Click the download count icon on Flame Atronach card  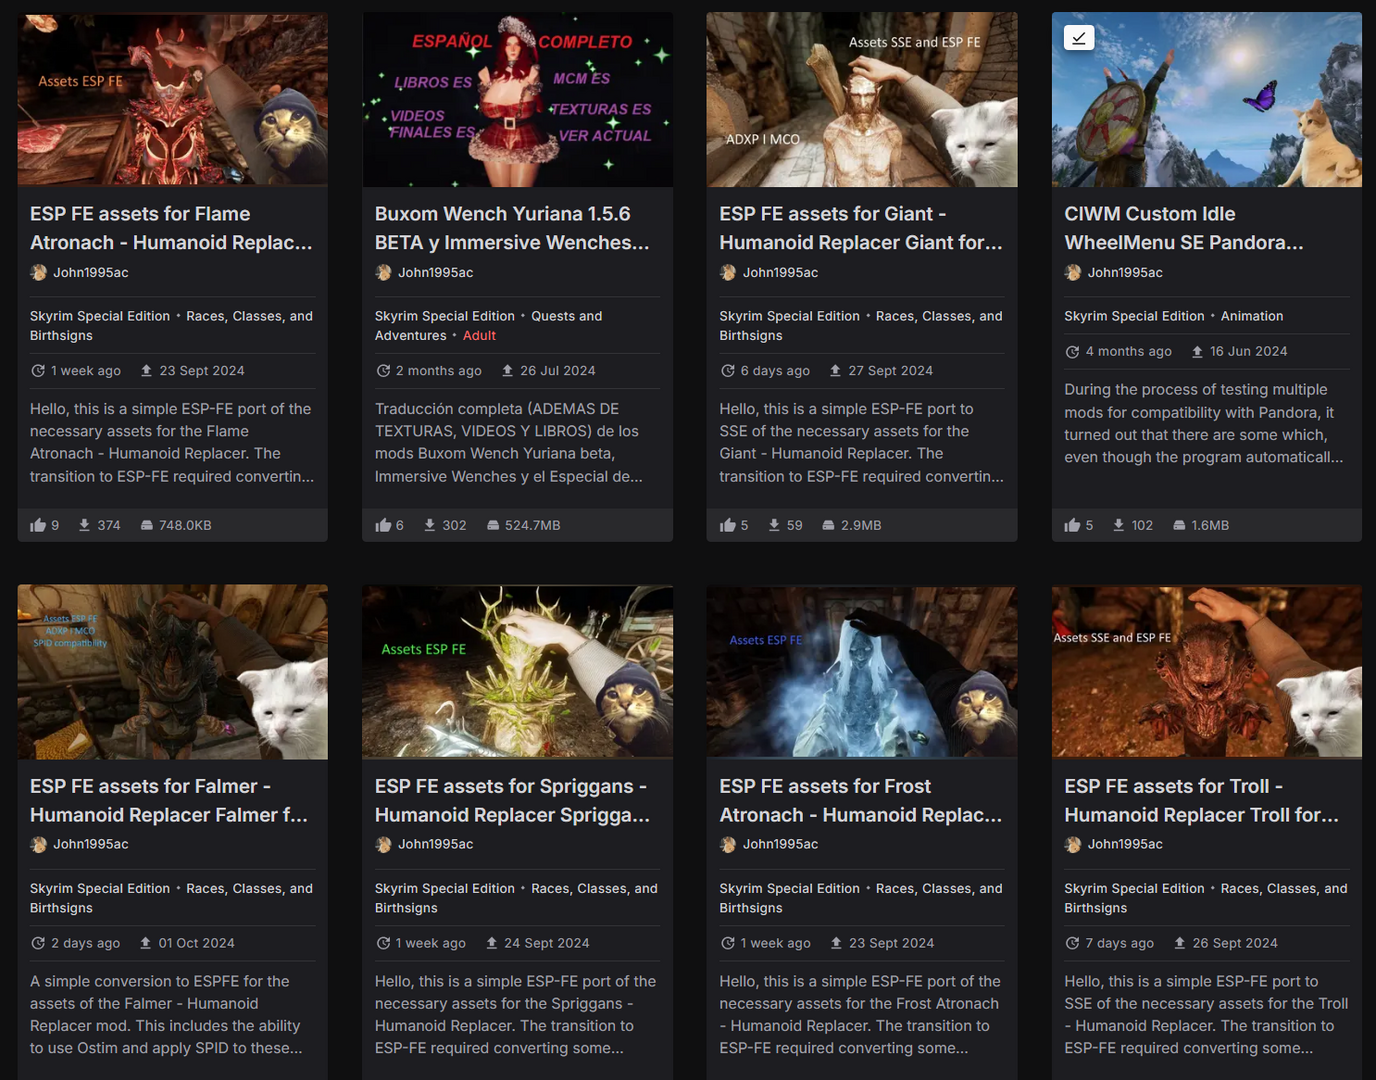[85, 525]
